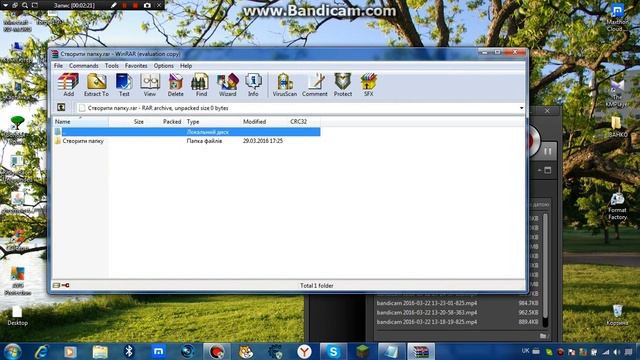Open the Find tool
The width and height of the screenshot is (640, 360).
tap(201, 85)
